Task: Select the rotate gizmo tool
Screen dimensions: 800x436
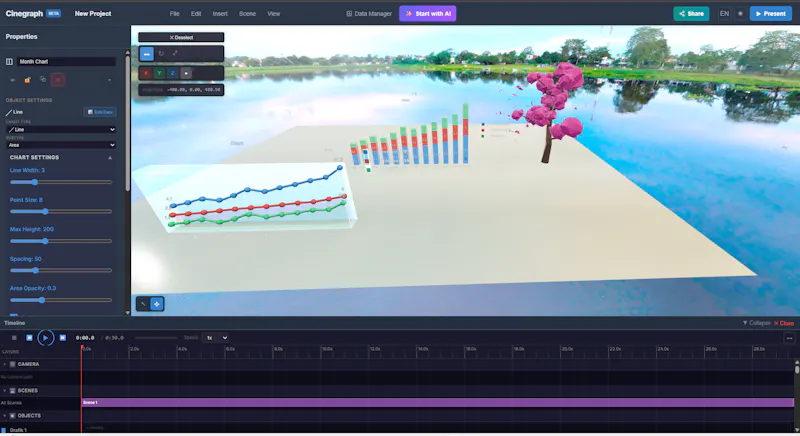Action: tap(161, 53)
